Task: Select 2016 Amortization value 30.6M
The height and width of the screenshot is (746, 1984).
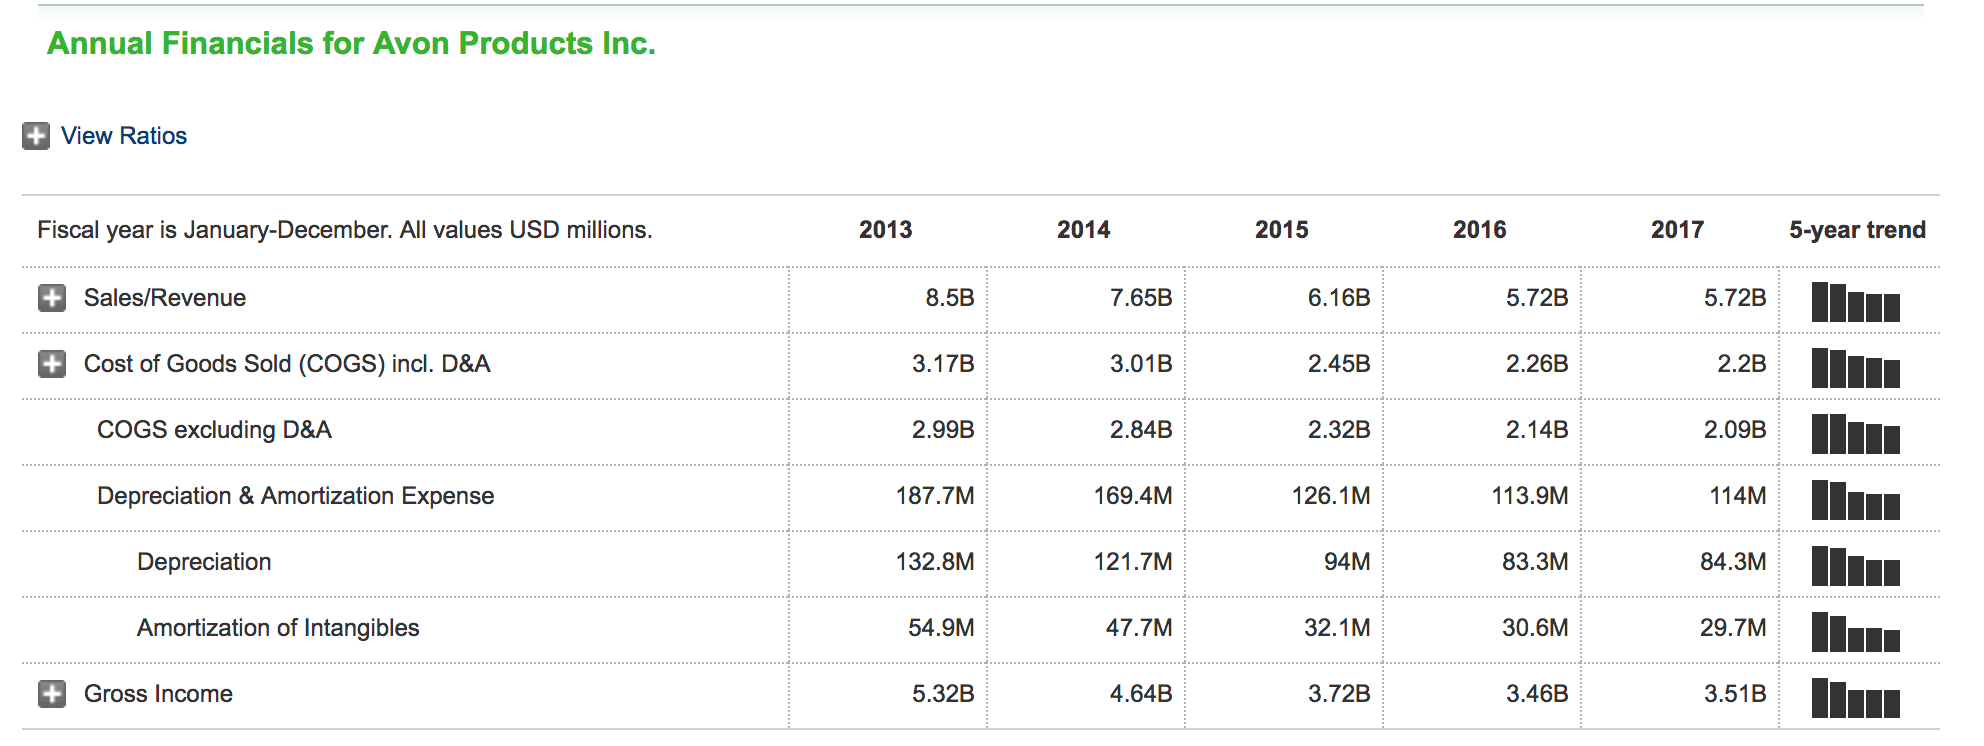Action: pos(1535,628)
